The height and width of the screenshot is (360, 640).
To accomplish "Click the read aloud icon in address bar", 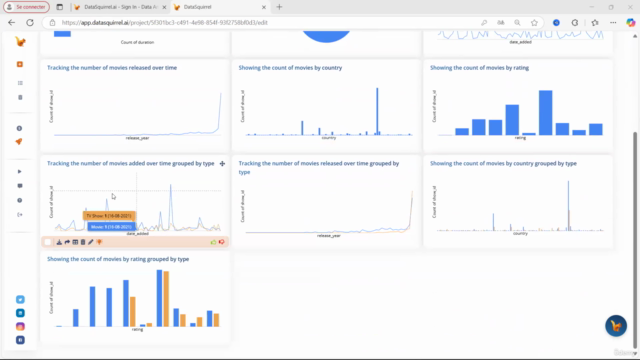I will (x=500, y=23).
